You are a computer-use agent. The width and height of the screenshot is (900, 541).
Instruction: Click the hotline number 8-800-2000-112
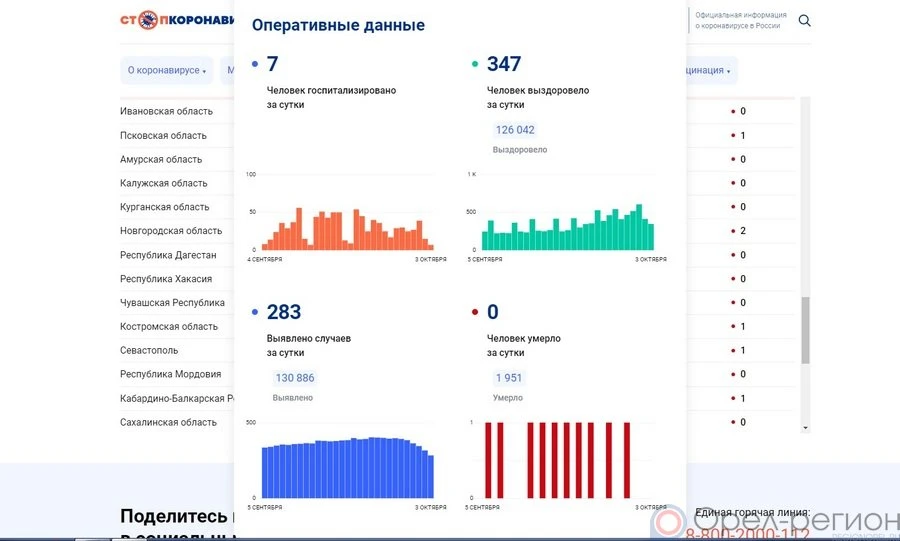[x=747, y=534]
